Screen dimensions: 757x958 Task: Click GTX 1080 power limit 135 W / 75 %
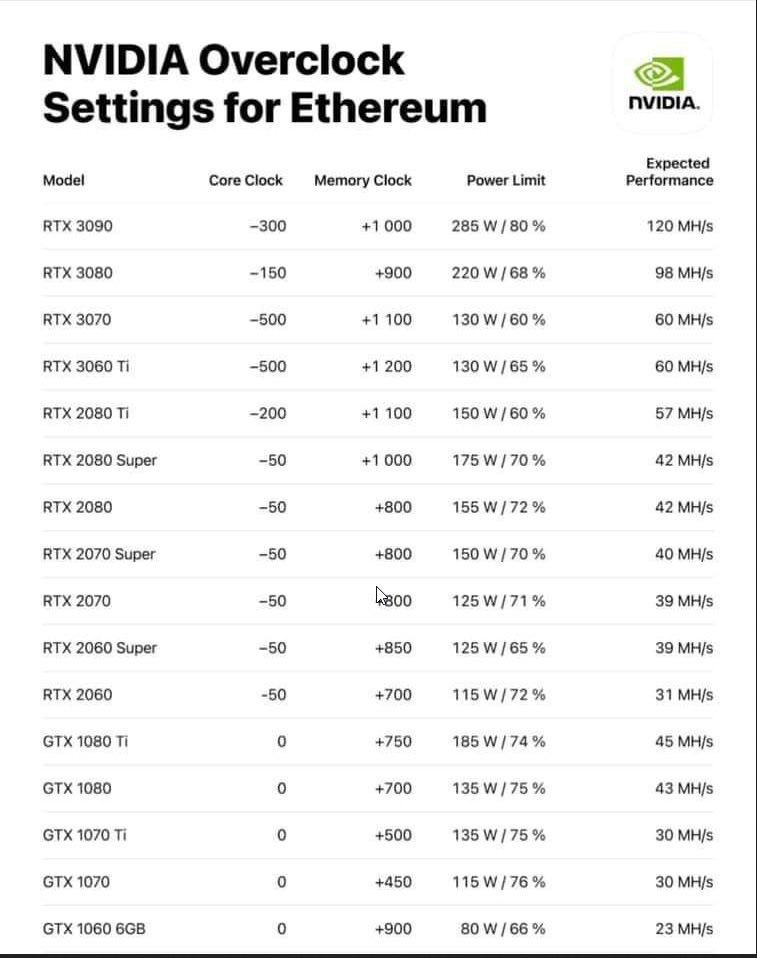point(499,788)
